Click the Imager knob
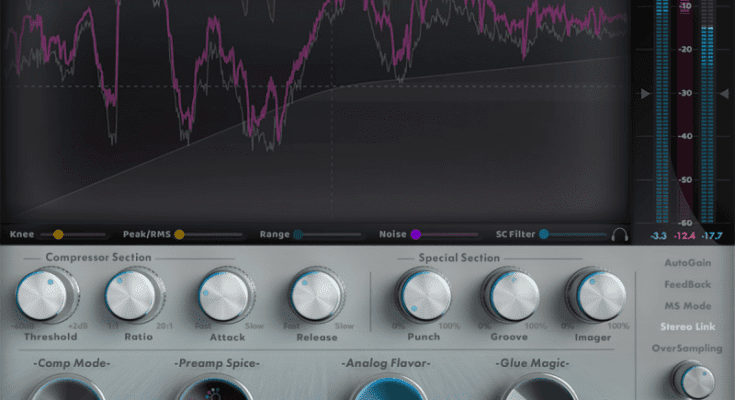This screenshot has width=735, height=400. pyautogui.click(x=596, y=295)
